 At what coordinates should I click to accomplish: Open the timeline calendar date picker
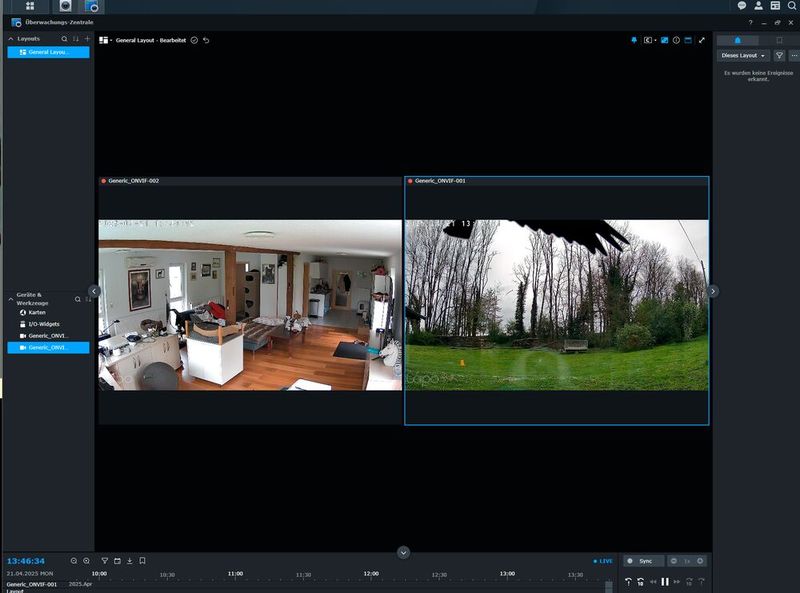117,561
